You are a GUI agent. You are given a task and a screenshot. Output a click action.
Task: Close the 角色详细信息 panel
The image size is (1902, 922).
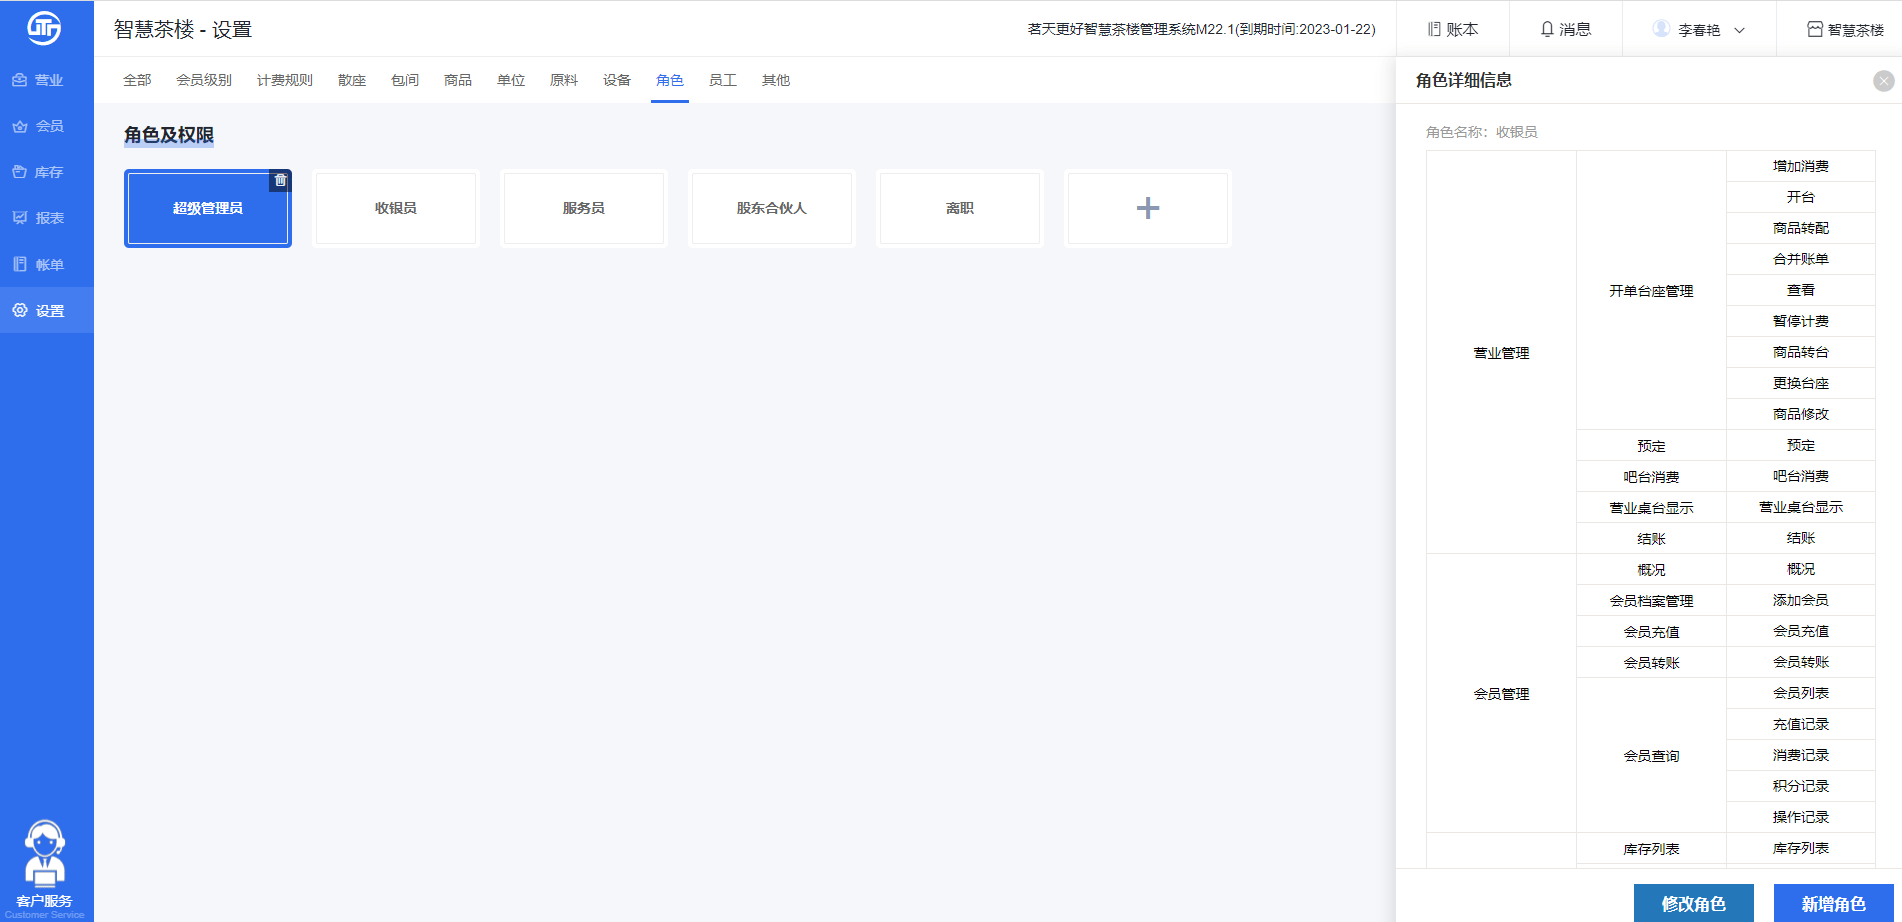point(1883,81)
